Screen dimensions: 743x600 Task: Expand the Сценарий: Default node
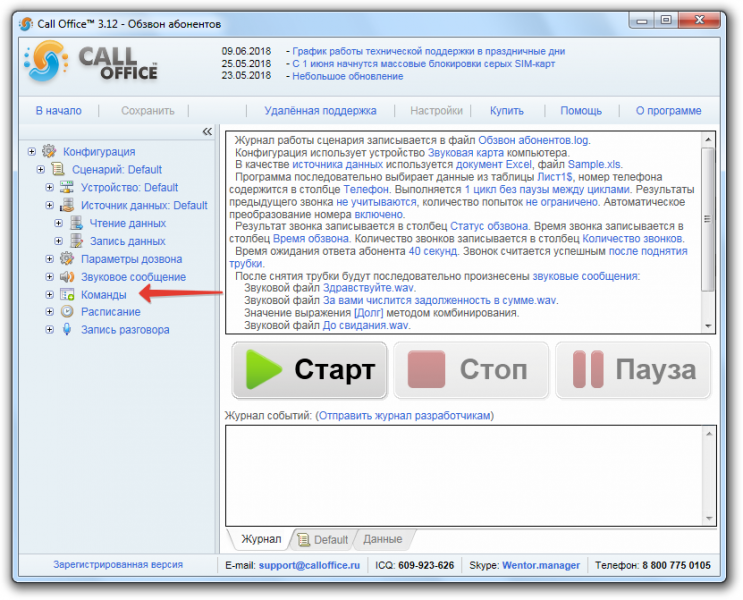click(41, 169)
